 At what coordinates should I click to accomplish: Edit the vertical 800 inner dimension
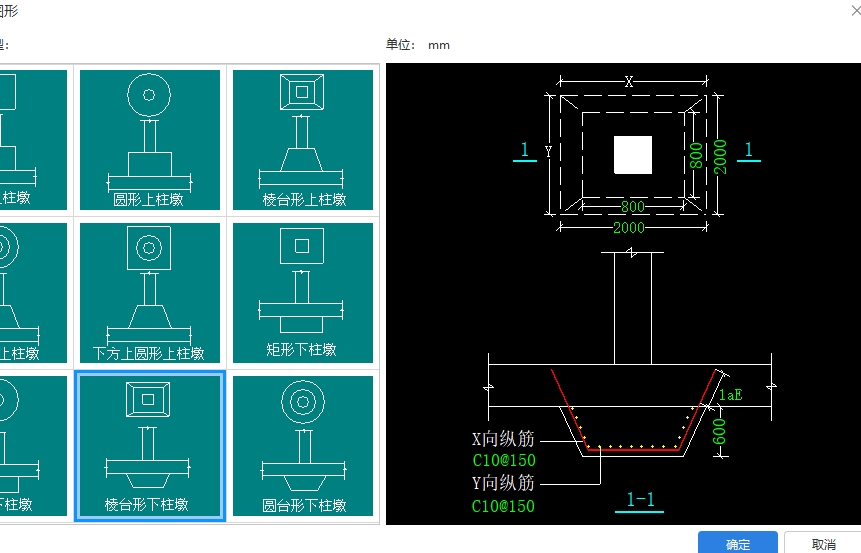click(696, 155)
